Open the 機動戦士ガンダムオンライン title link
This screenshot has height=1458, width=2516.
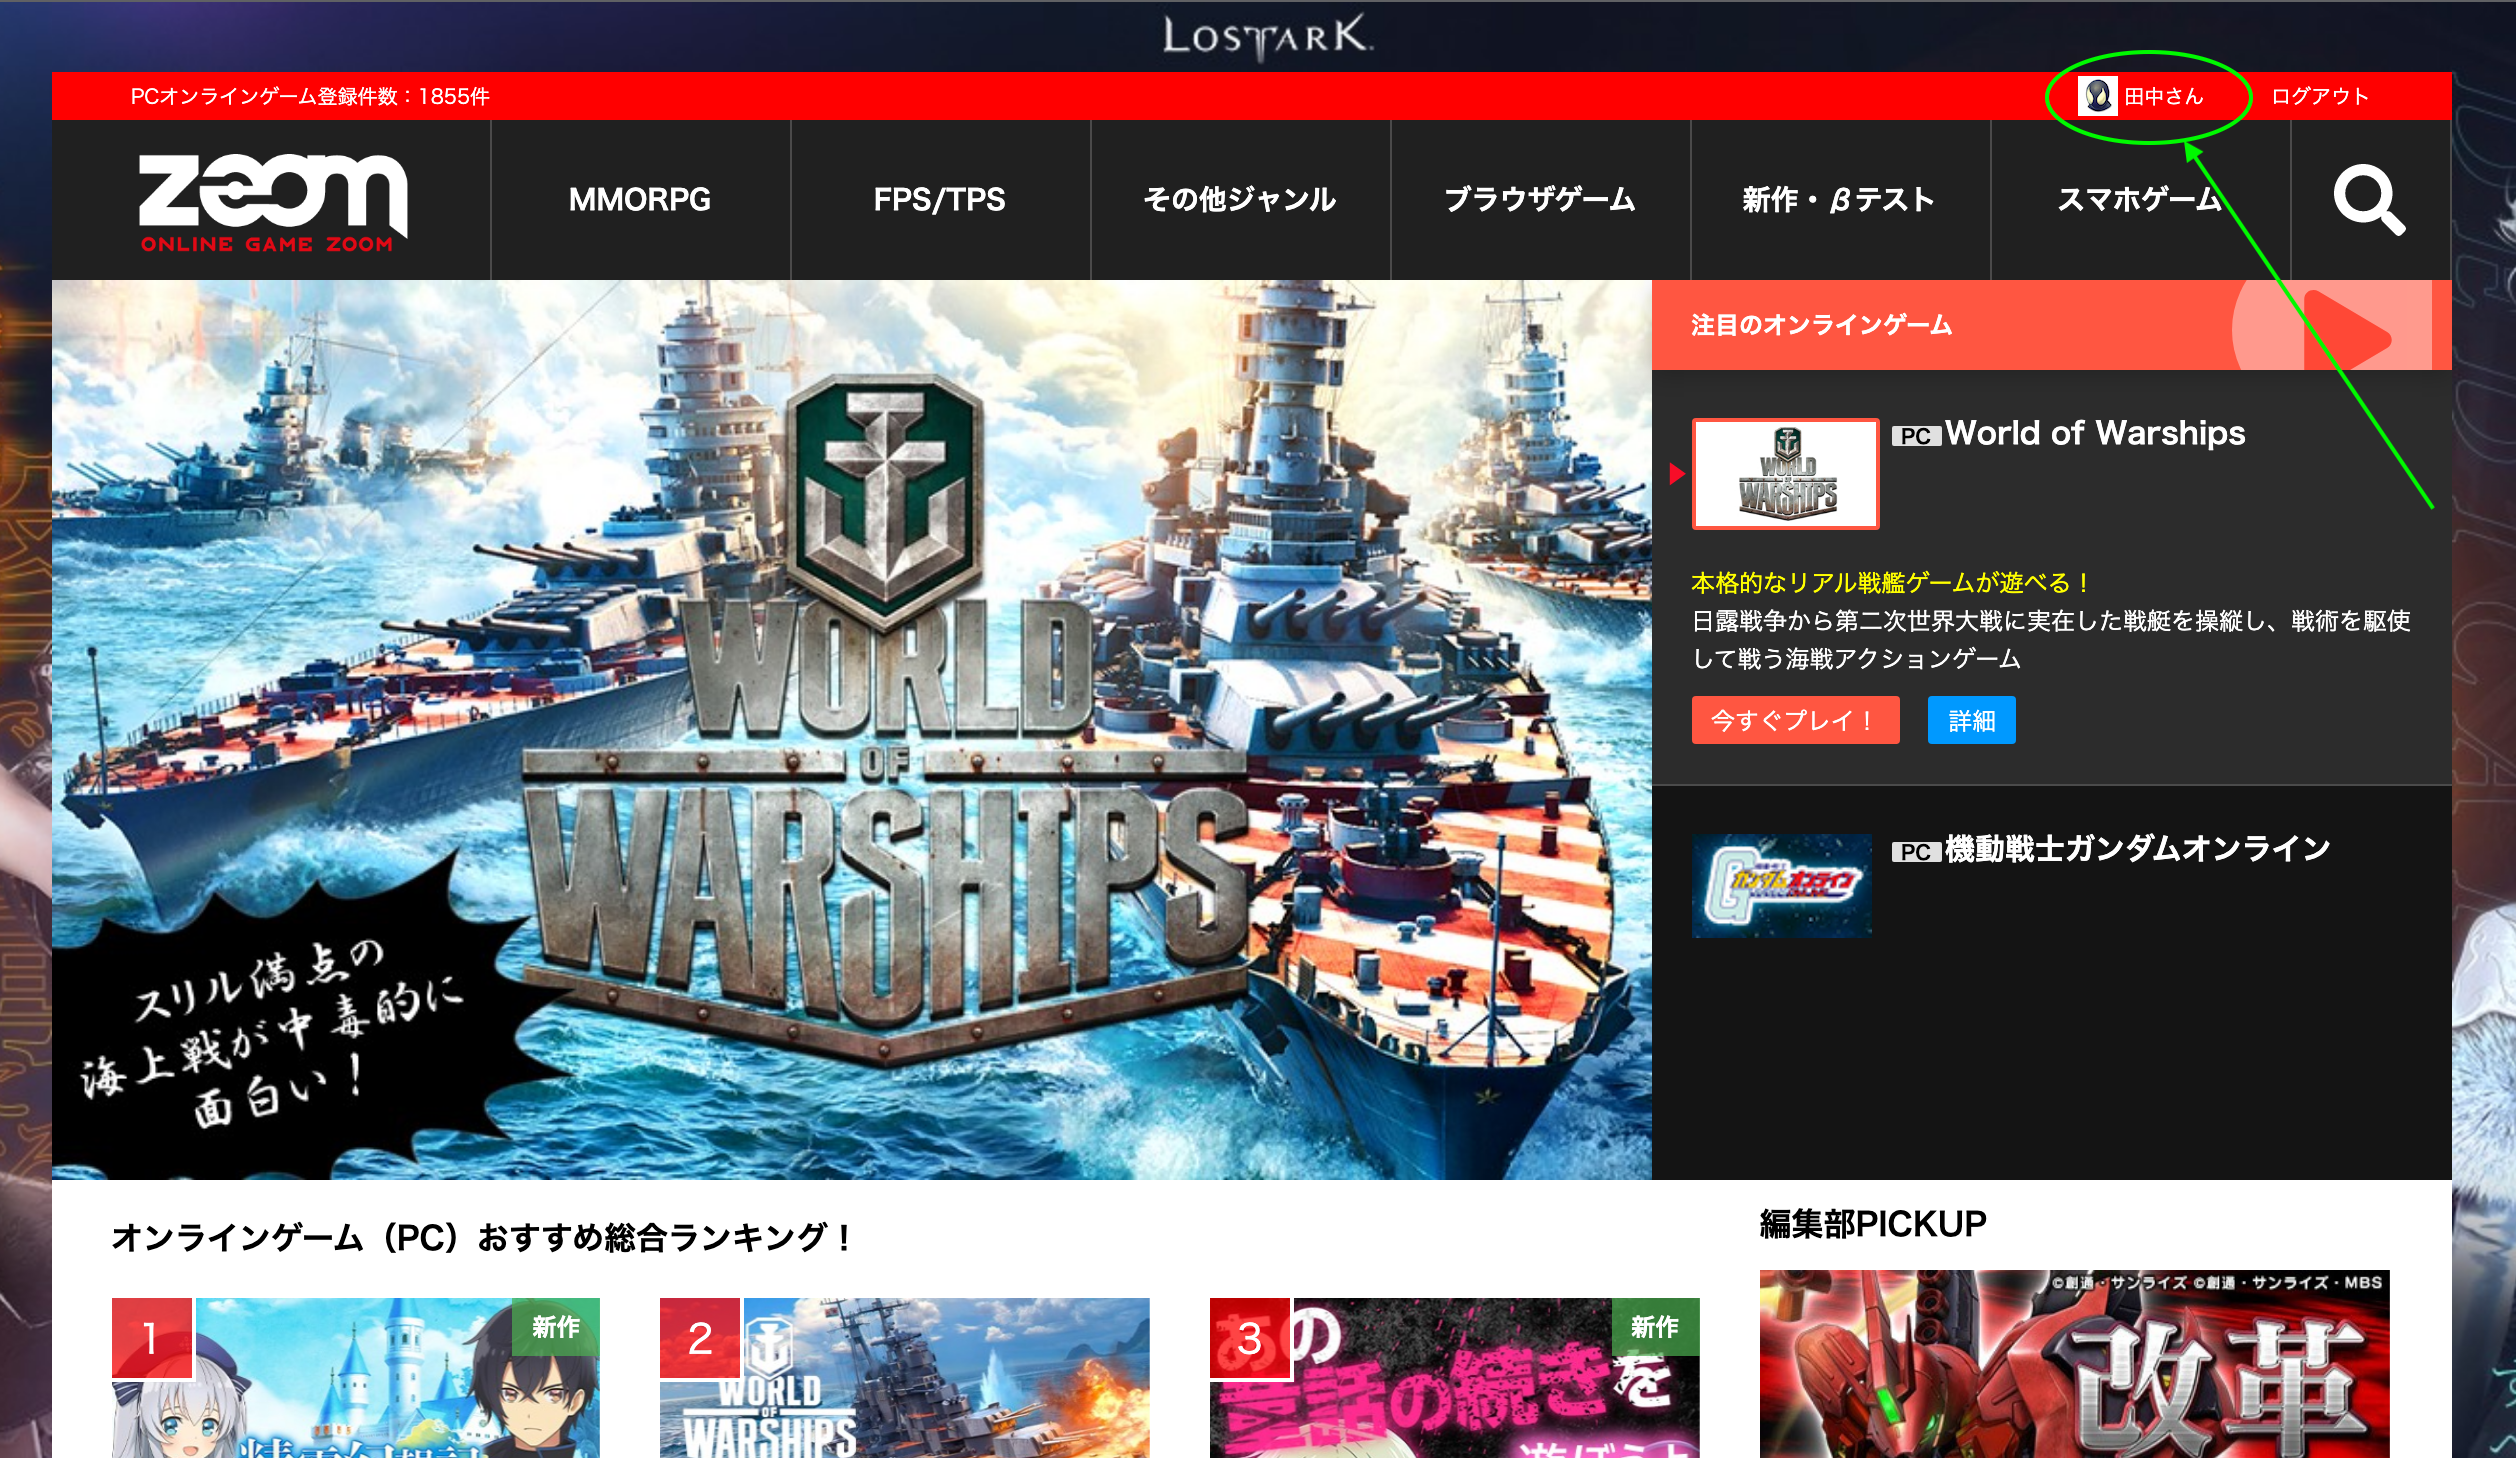[2137, 849]
